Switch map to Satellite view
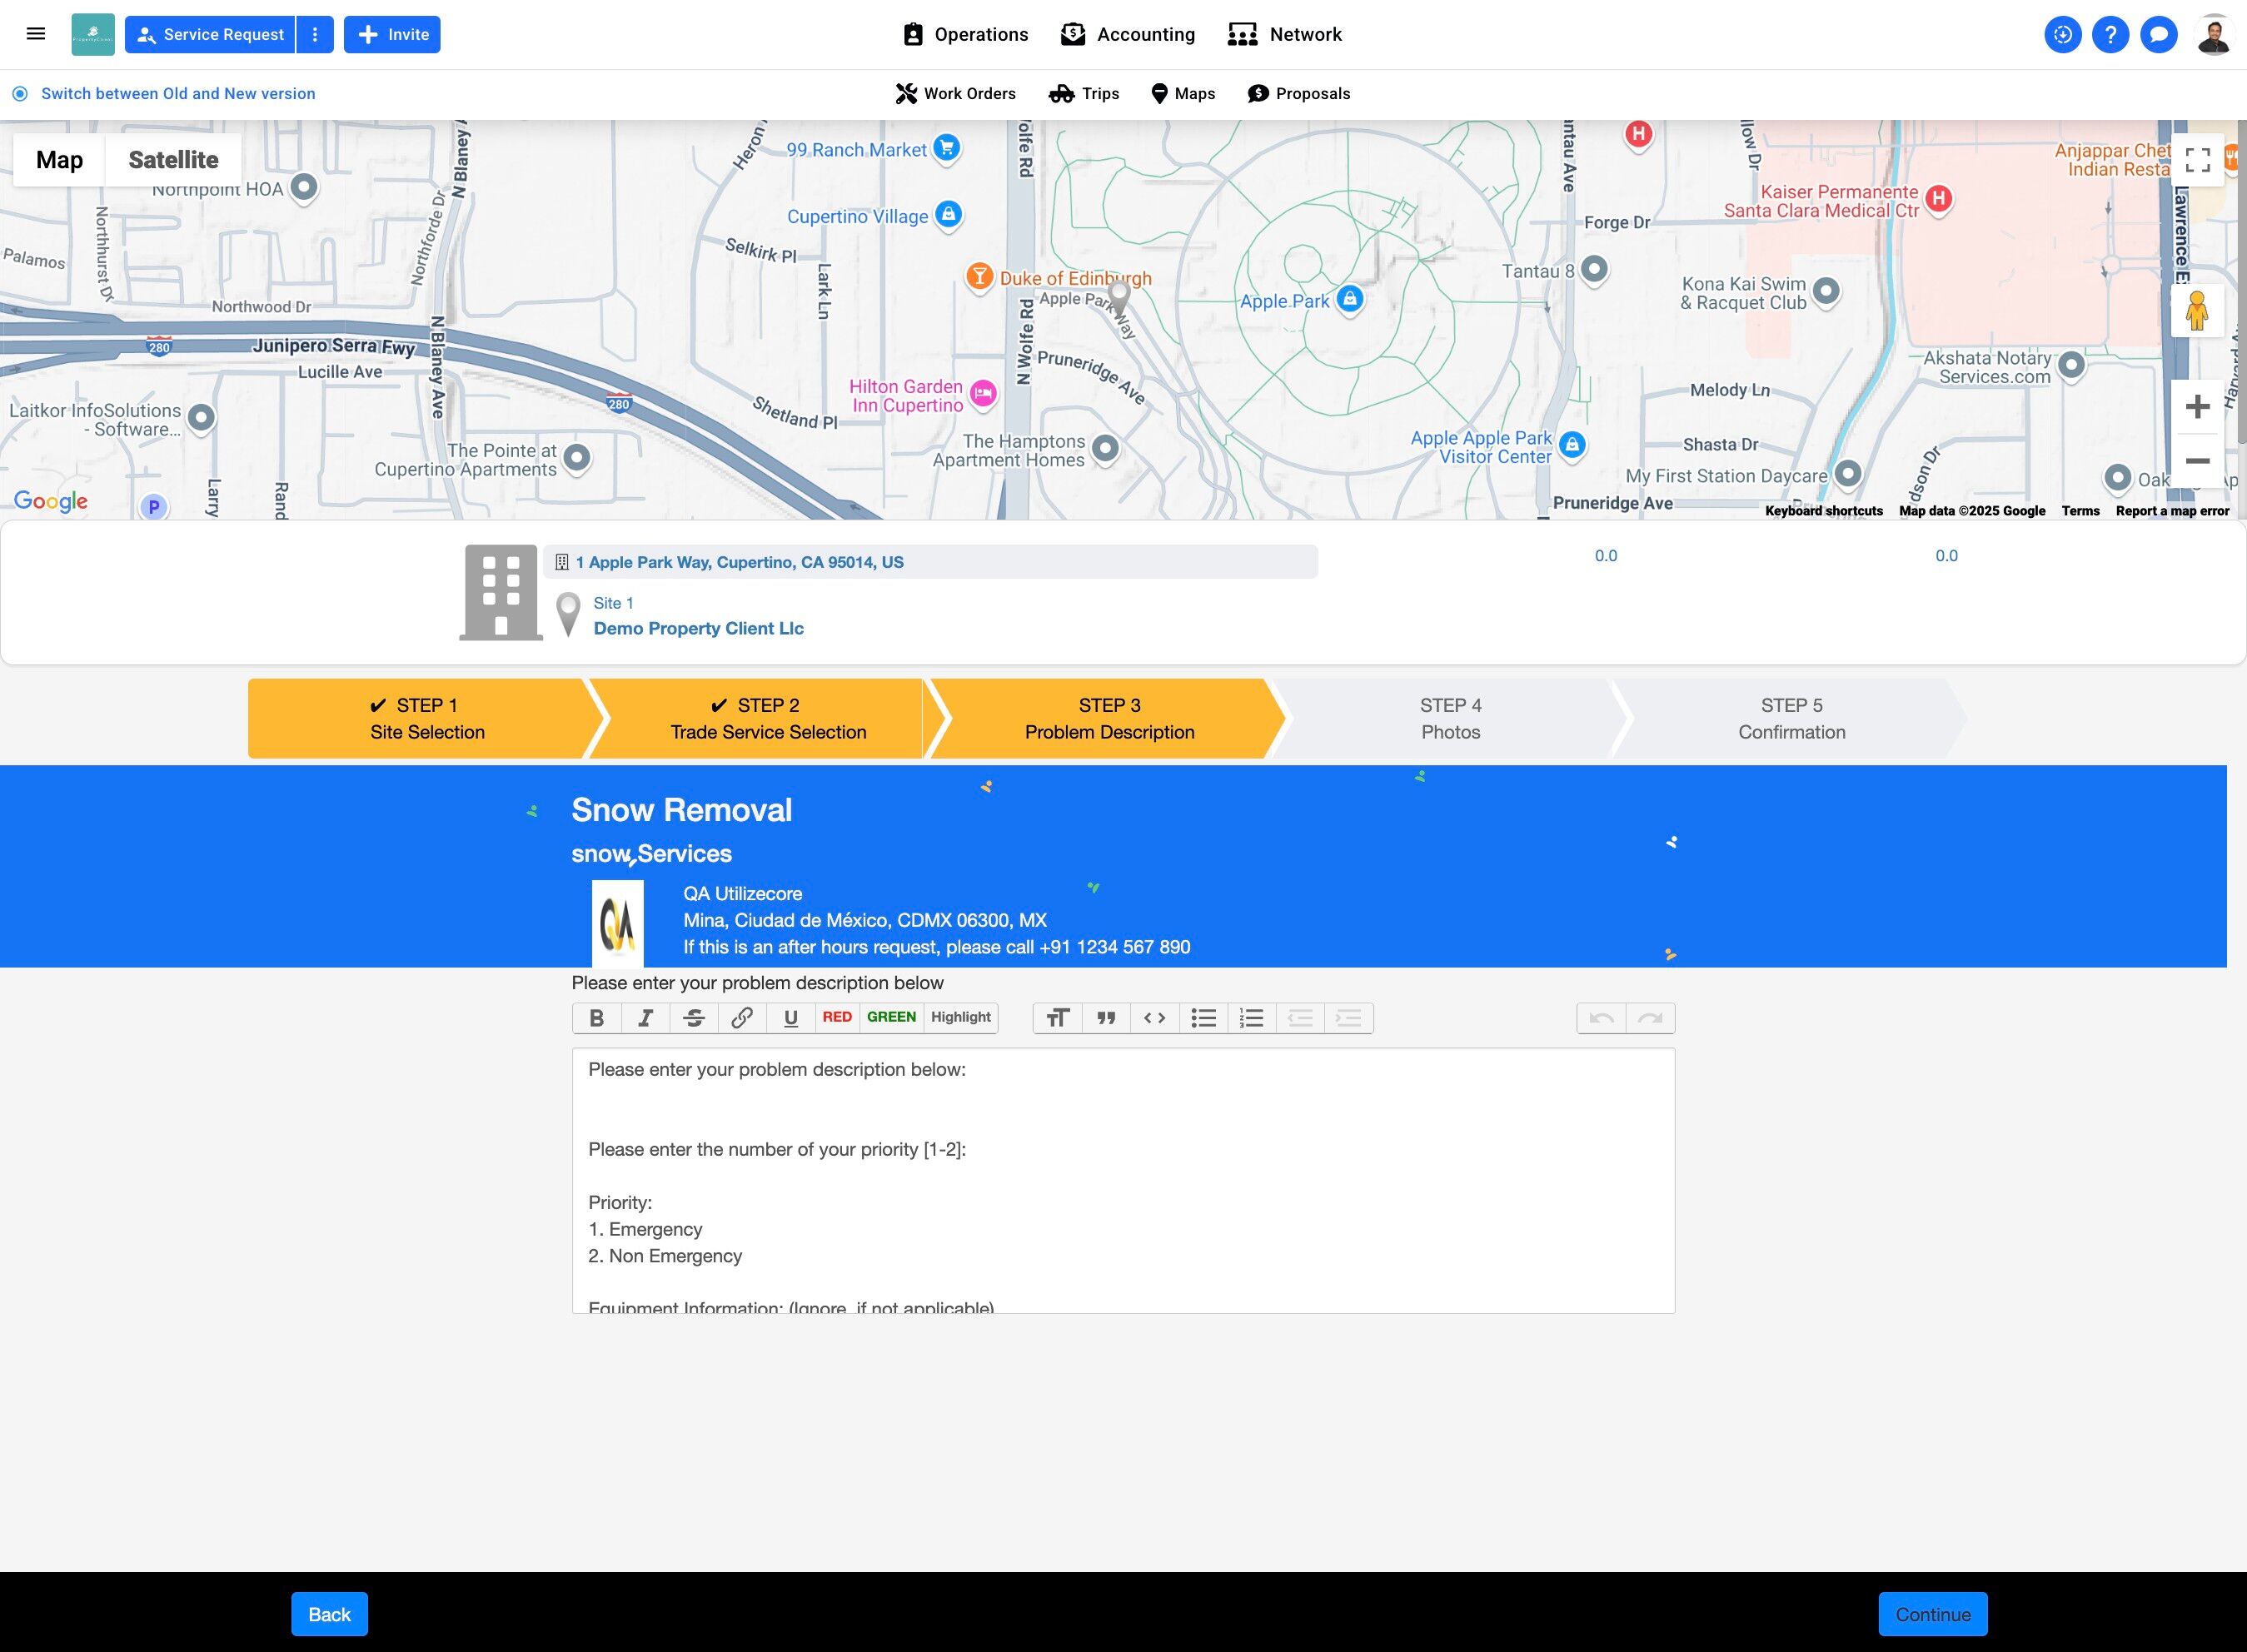 click(x=173, y=160)
